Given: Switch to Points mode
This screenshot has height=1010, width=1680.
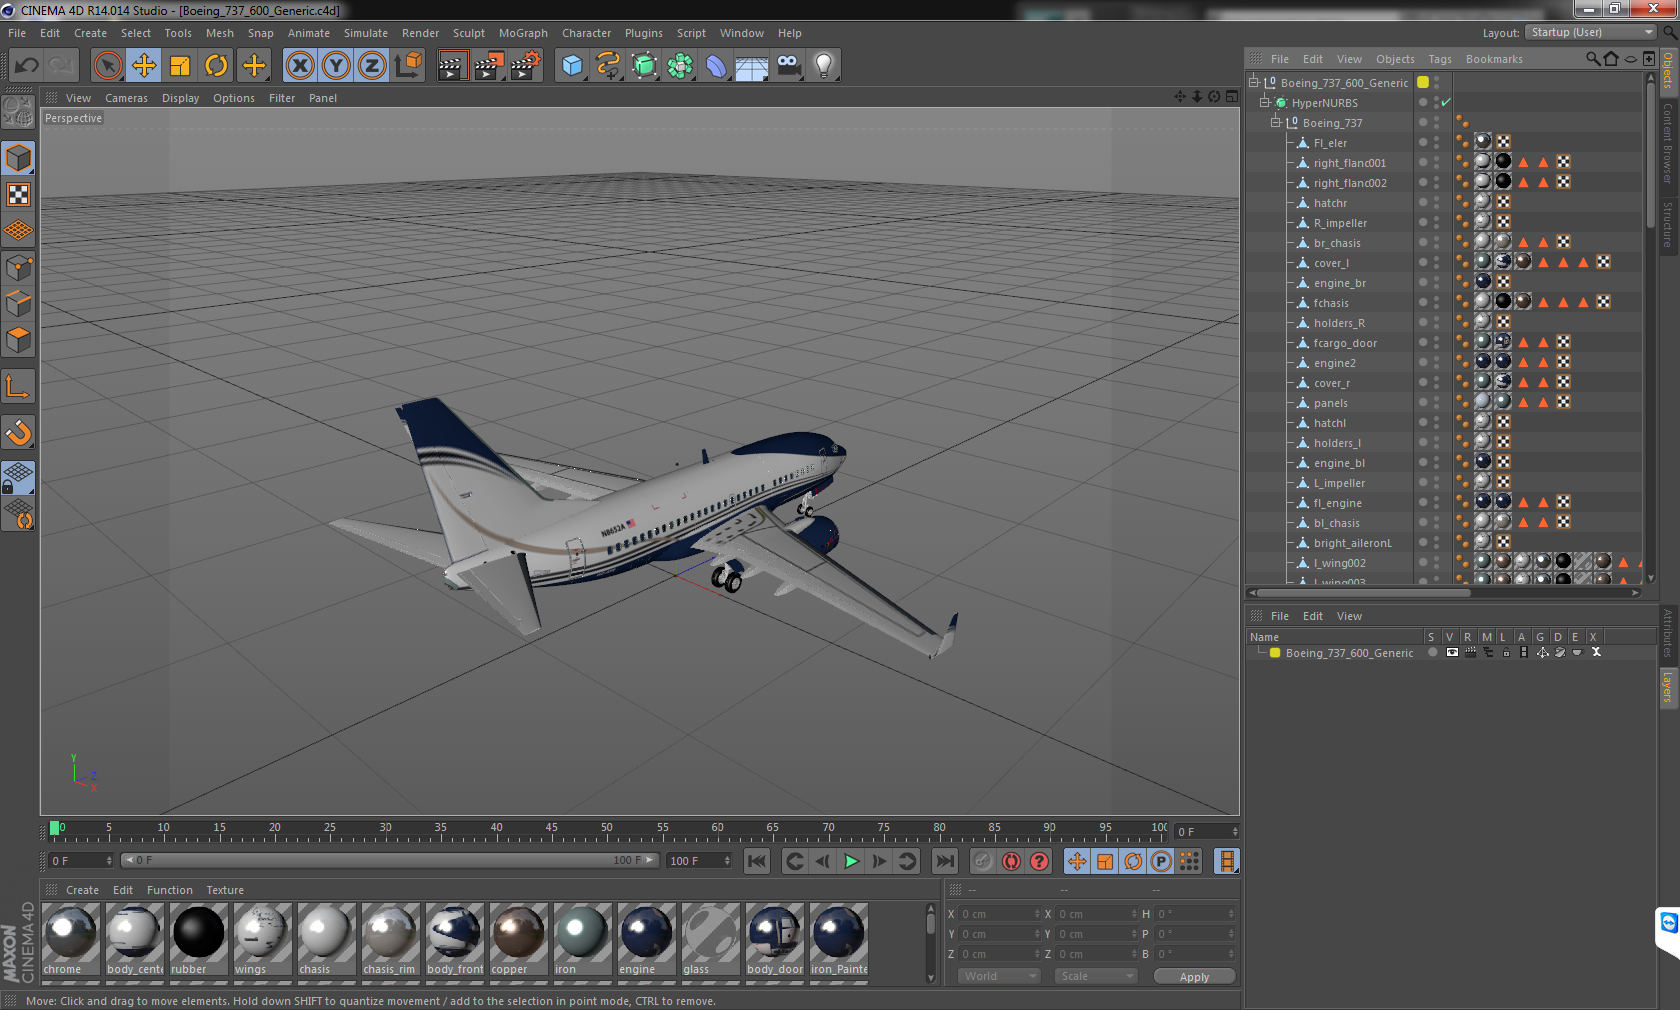Looking at the screenshot, I should (18, 267).
